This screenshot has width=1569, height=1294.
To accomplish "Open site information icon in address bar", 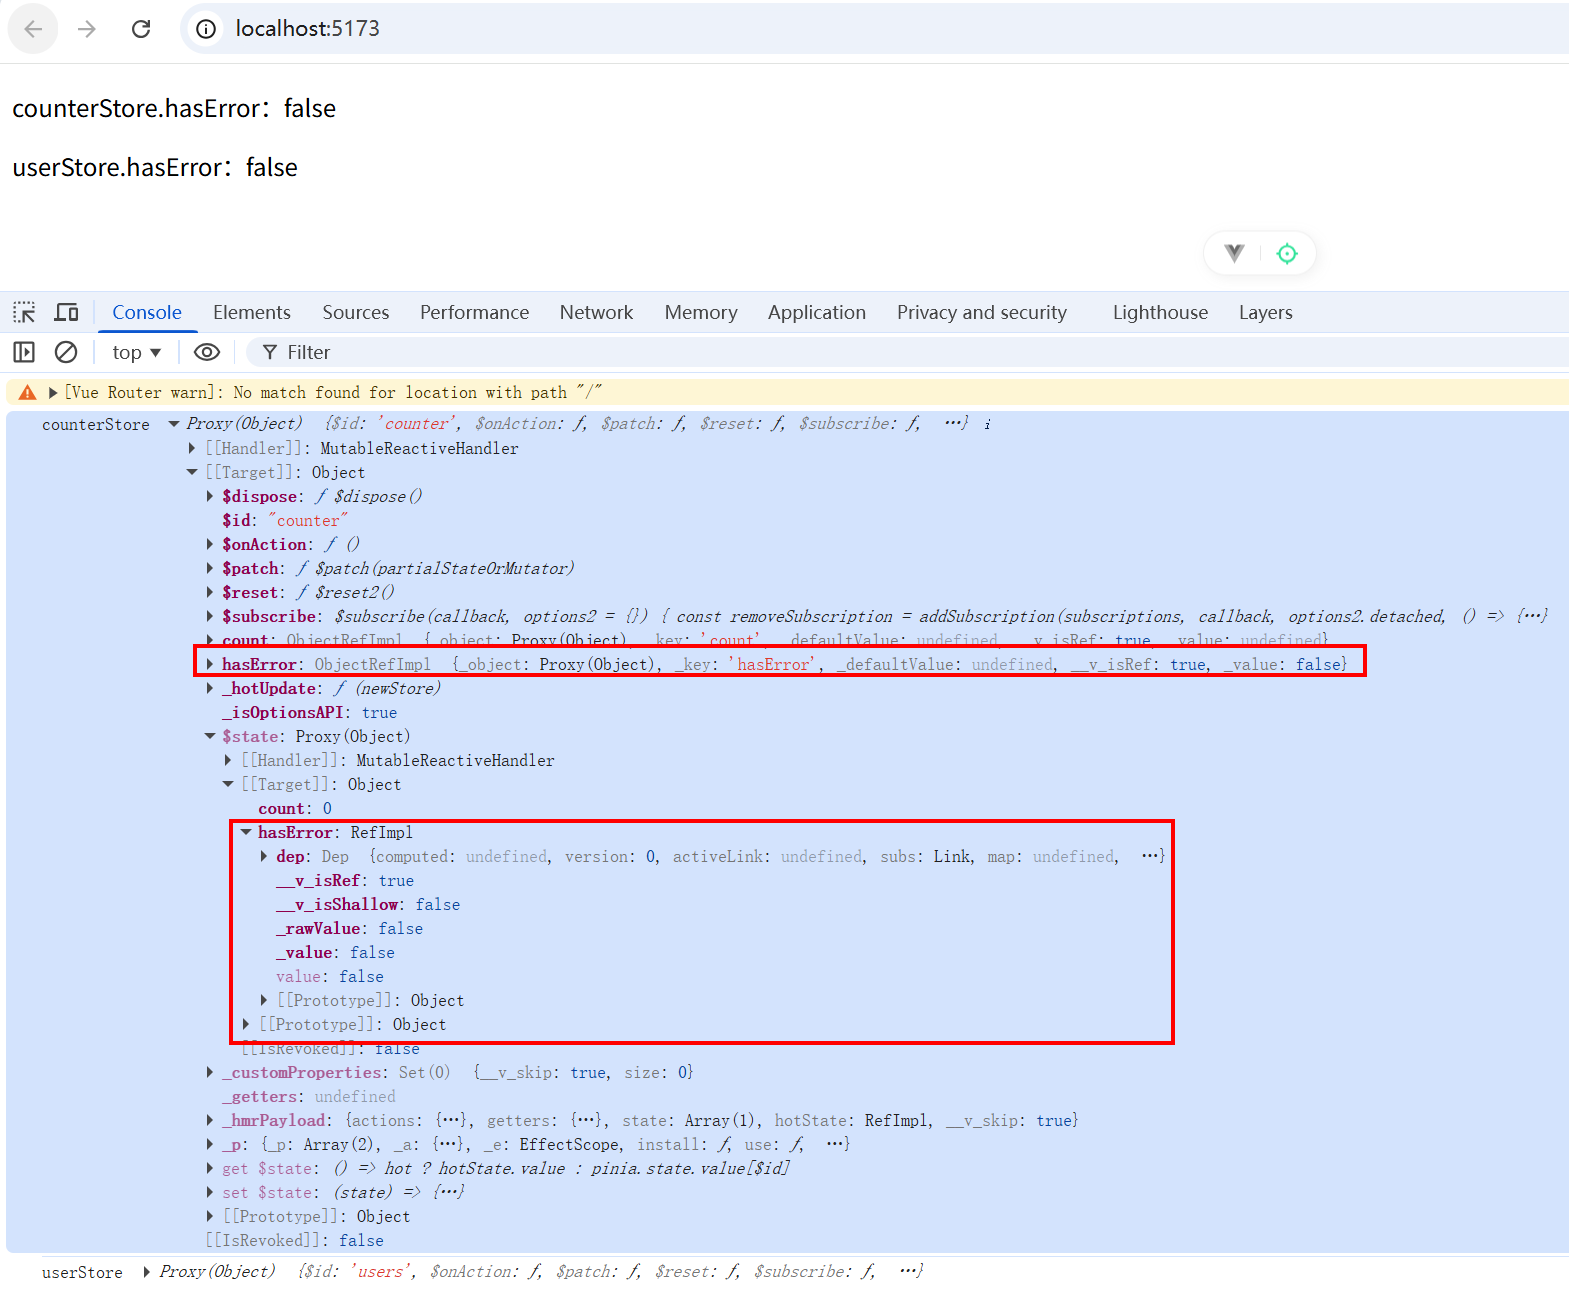I will tap(206, 29).
